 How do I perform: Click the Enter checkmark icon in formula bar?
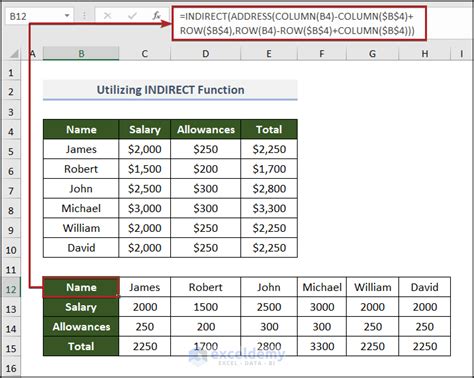tap(132, 15)
